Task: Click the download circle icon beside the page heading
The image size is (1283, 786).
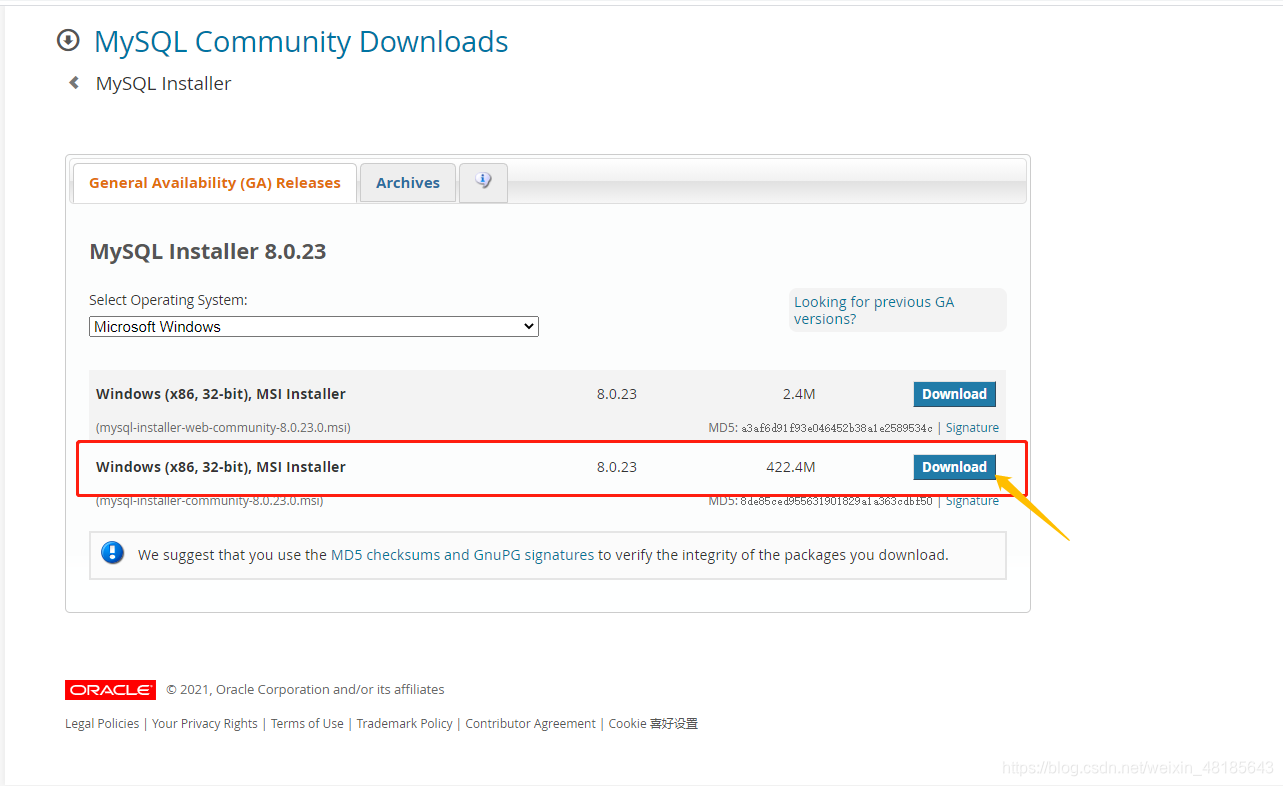Action: (x=68, y=40)
